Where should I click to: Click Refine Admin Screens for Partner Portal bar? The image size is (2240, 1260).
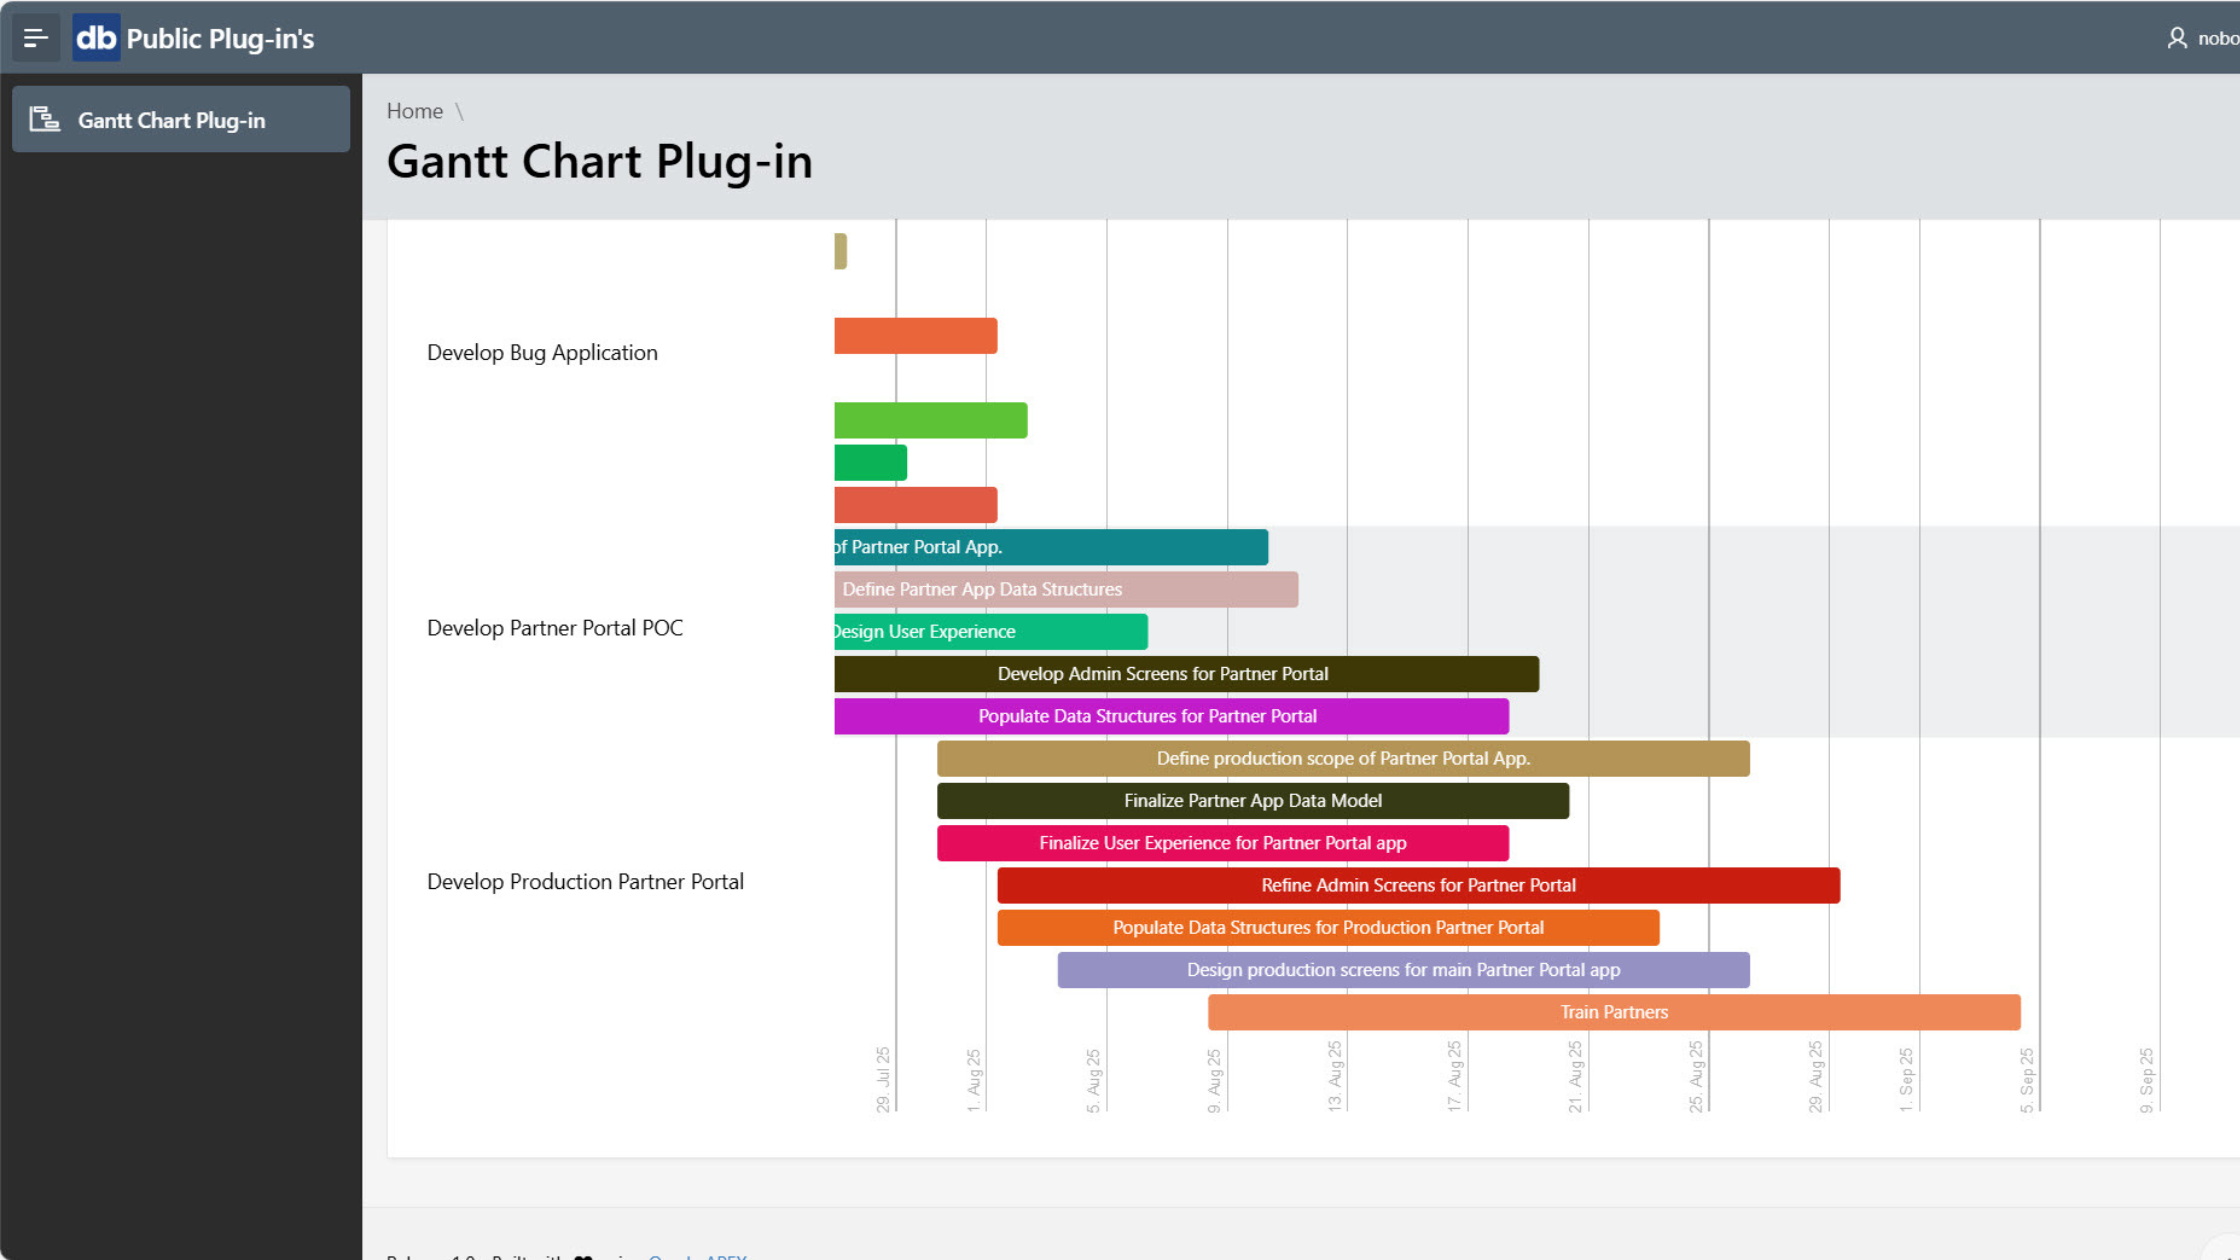[x=1418, y=885]
